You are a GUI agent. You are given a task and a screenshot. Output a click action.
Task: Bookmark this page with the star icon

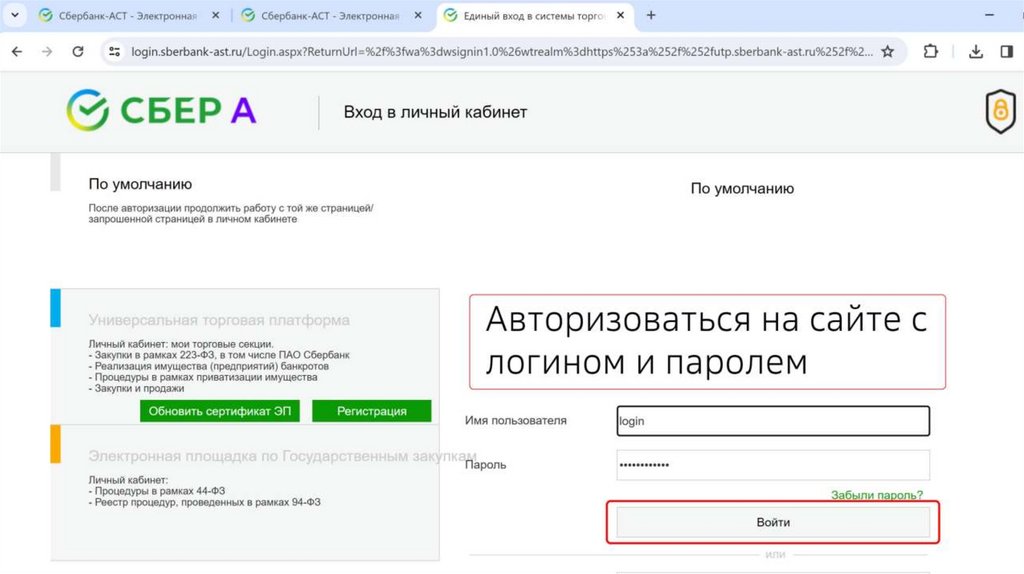(x=887, y=52)
